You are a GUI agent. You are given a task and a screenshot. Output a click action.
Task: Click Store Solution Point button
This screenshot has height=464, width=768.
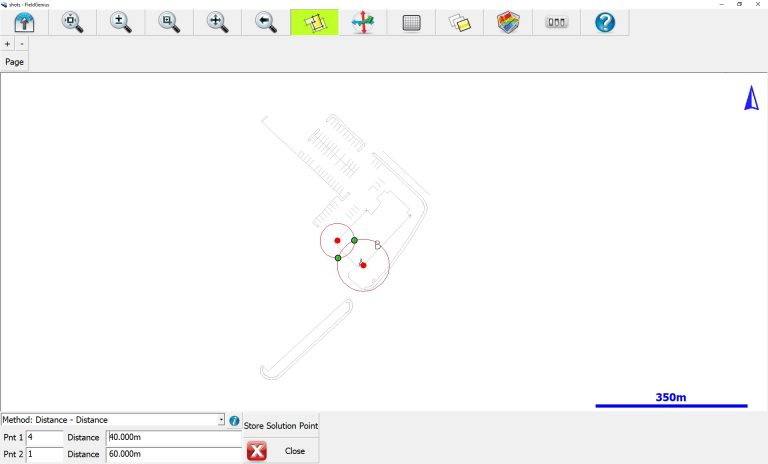pos(281,426)
